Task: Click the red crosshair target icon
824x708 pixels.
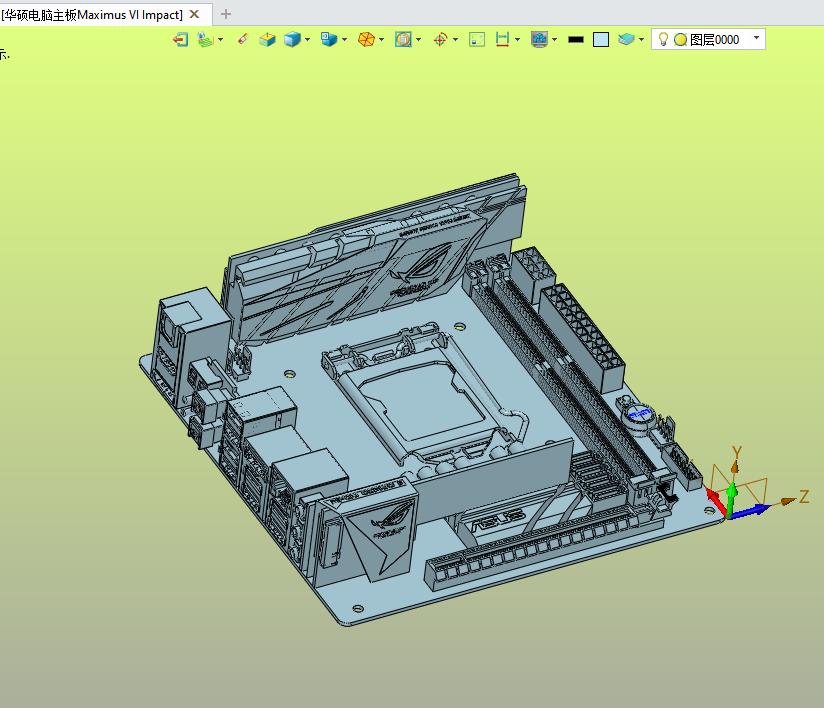Action: (440, 39)
